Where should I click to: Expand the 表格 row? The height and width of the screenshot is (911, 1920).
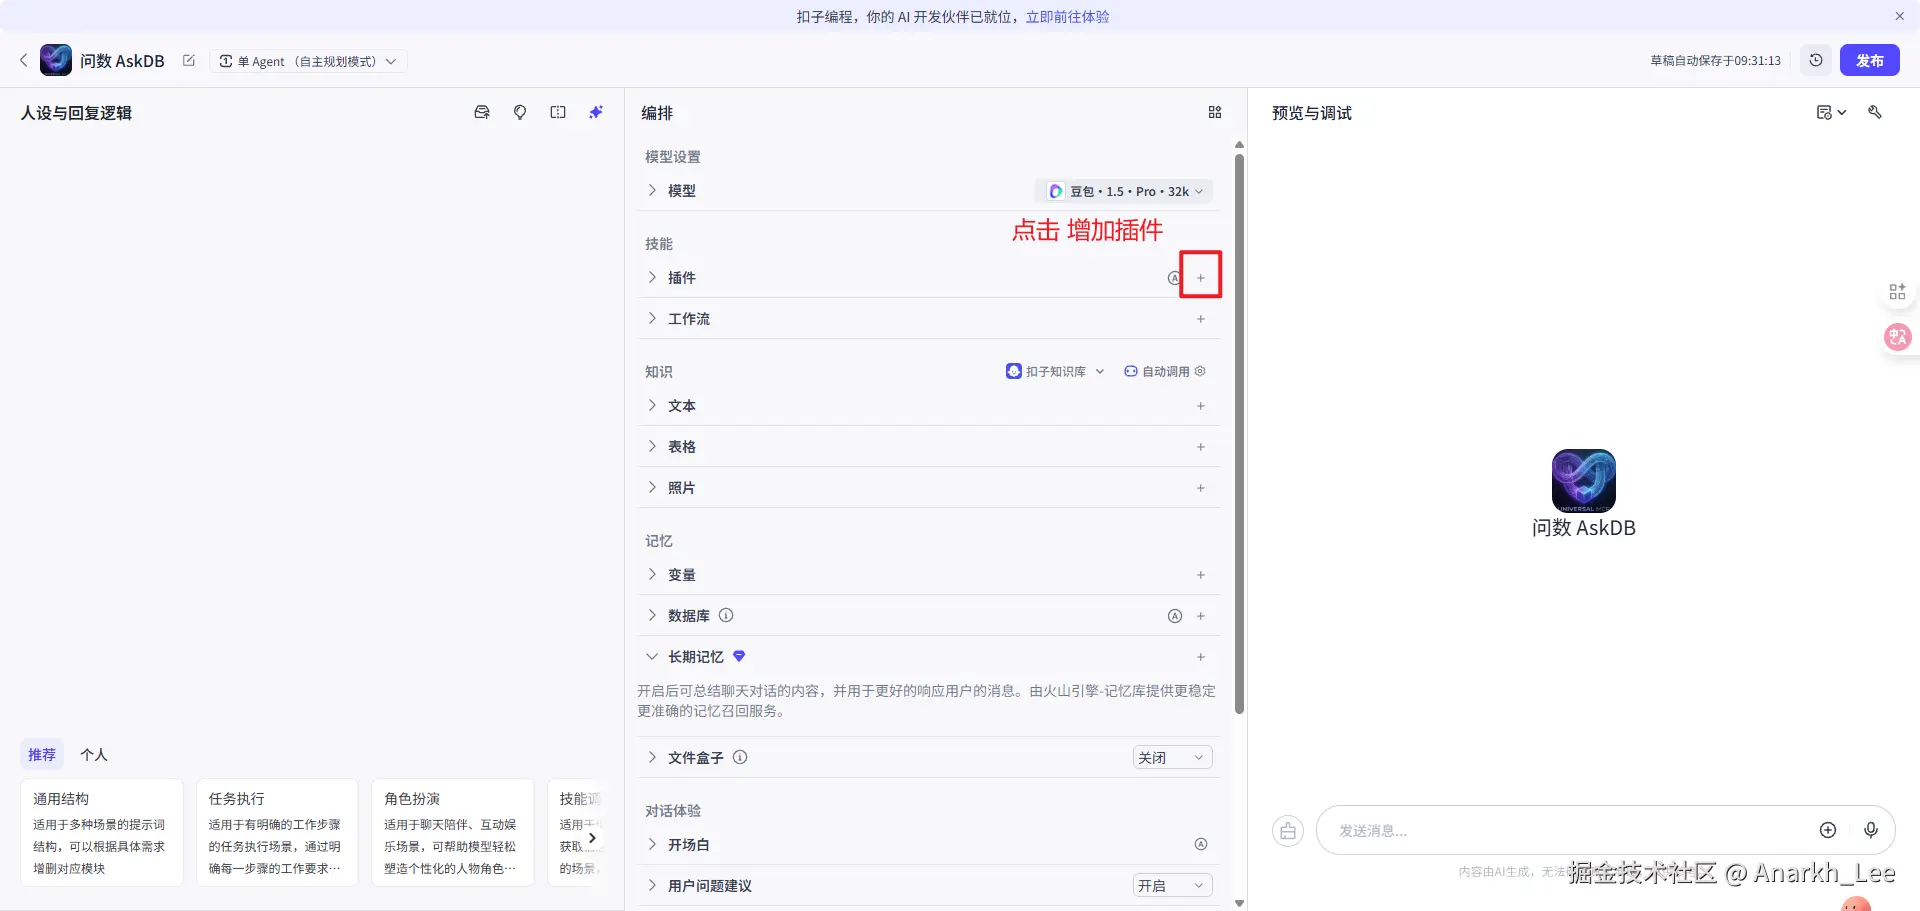[652, 446]
